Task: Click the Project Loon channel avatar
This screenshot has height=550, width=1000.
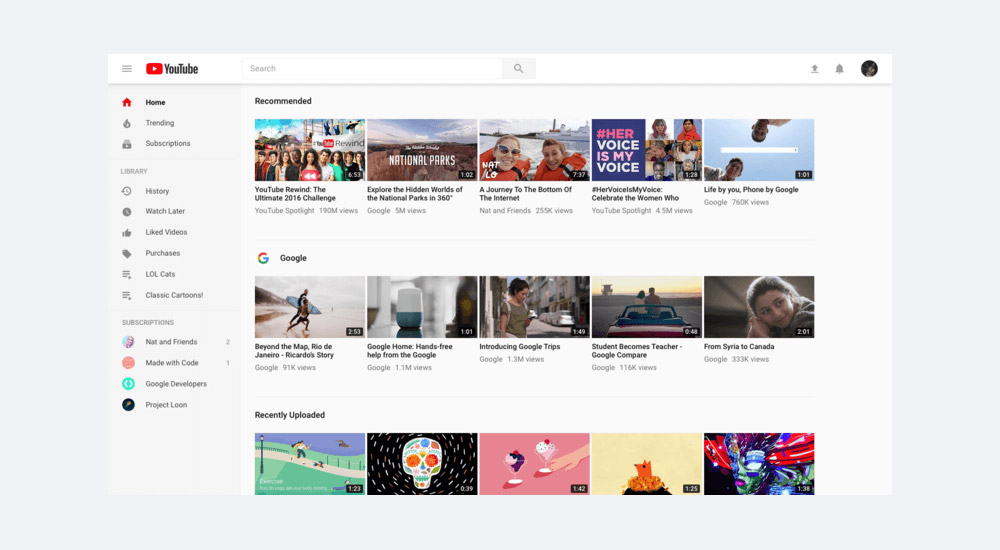Action: (x=128, y=405)
